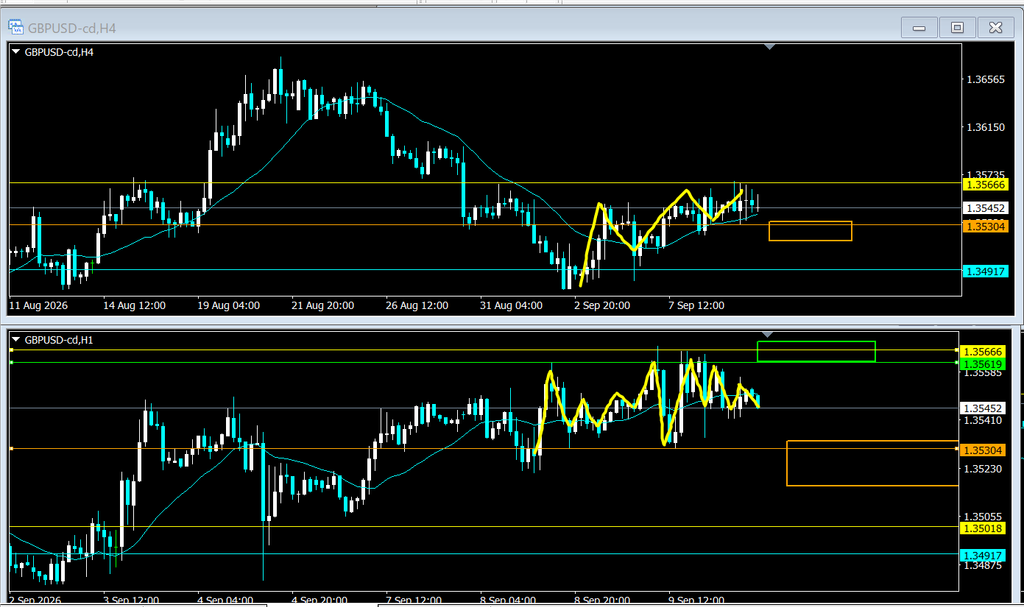Click the yellow 1.35666 price label on H4
Screen dimensions: 1024x607
tap(985, 185)
